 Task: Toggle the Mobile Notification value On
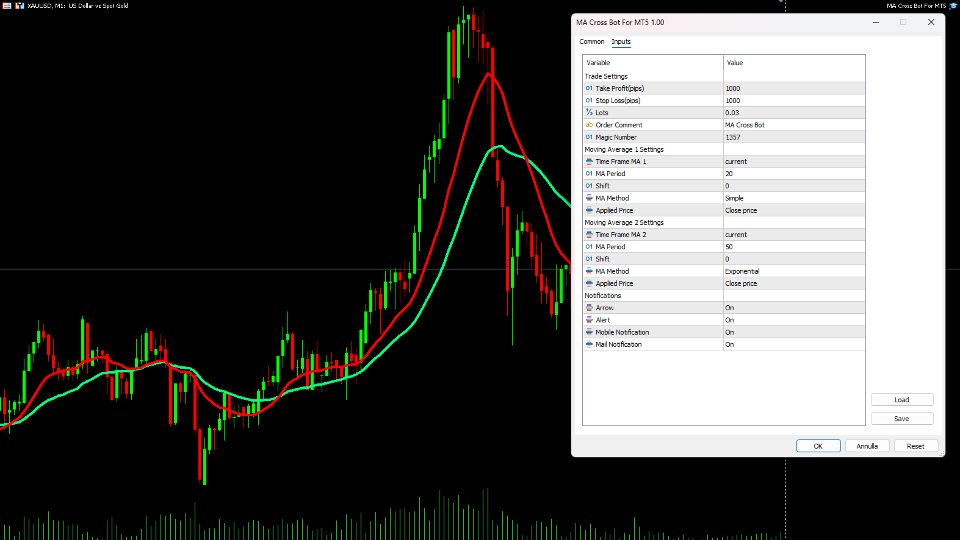click(x=794, y=332)
